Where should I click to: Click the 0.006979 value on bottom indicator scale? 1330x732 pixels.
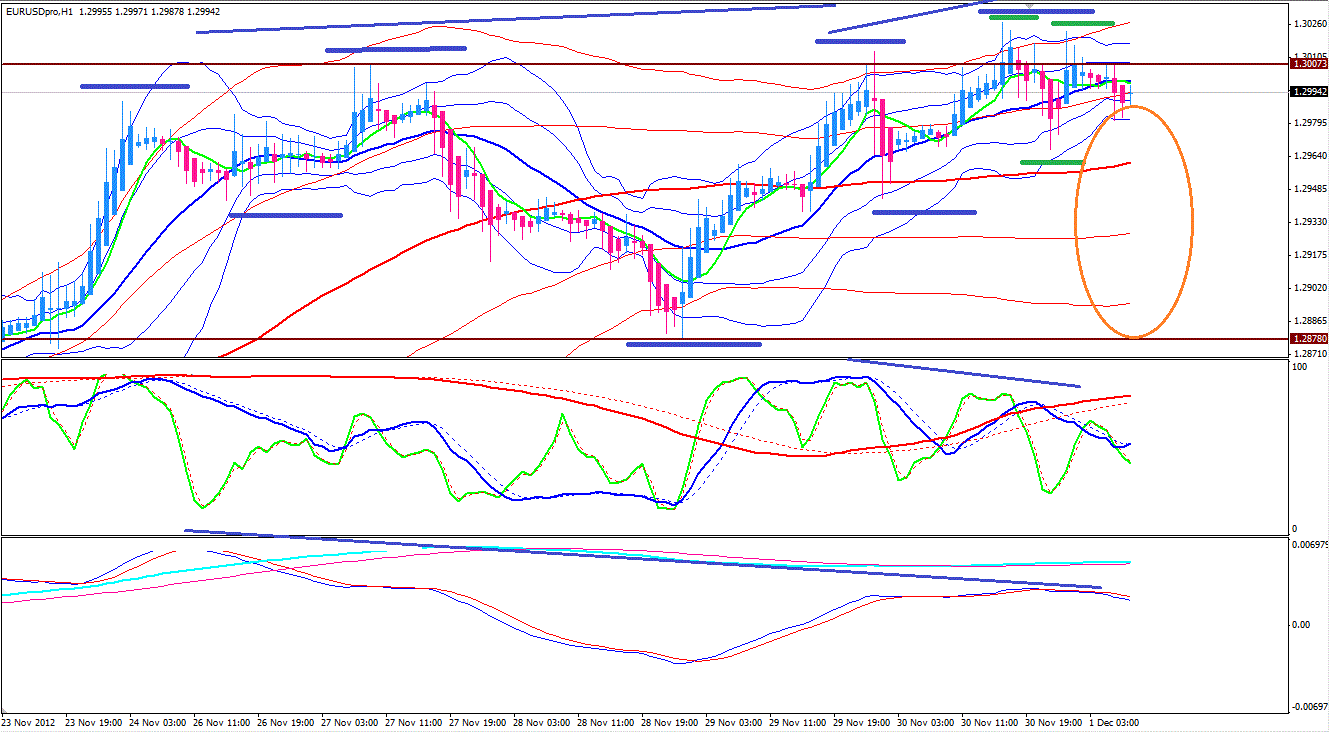pyautogui.click(x=1309, y=545)
